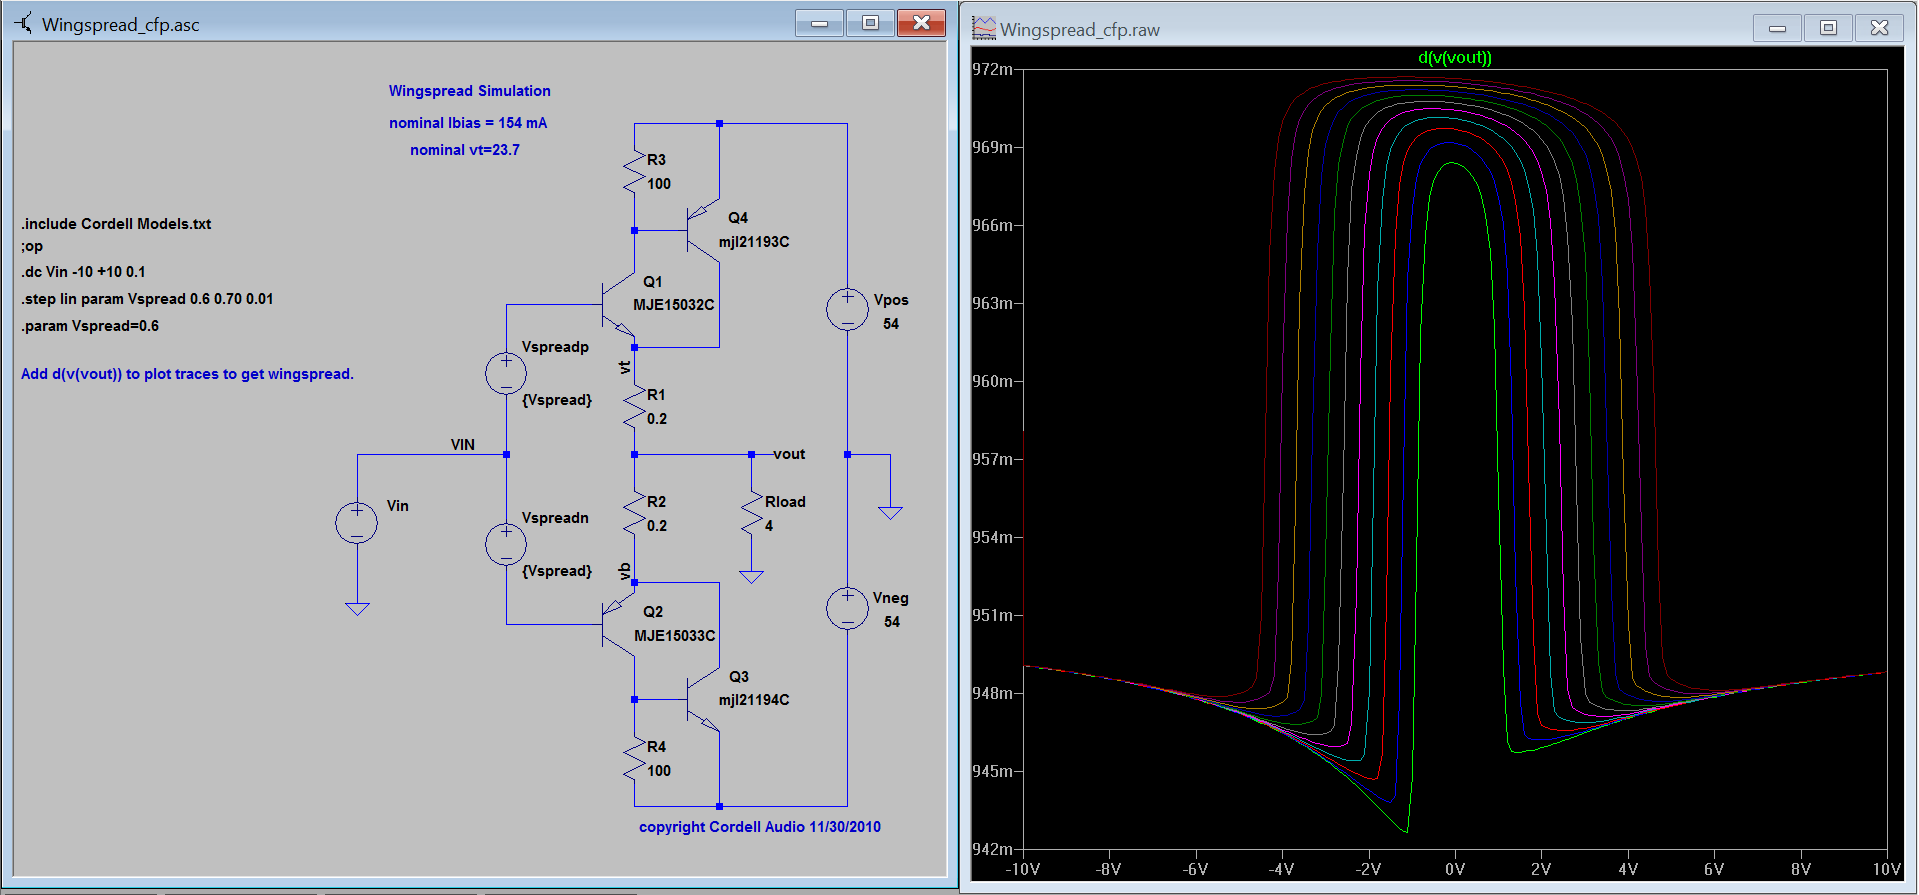Click the '.param Vspread=0.6' directive
The height and width of the screenshot is (895, 1919).
pos(90,326)
